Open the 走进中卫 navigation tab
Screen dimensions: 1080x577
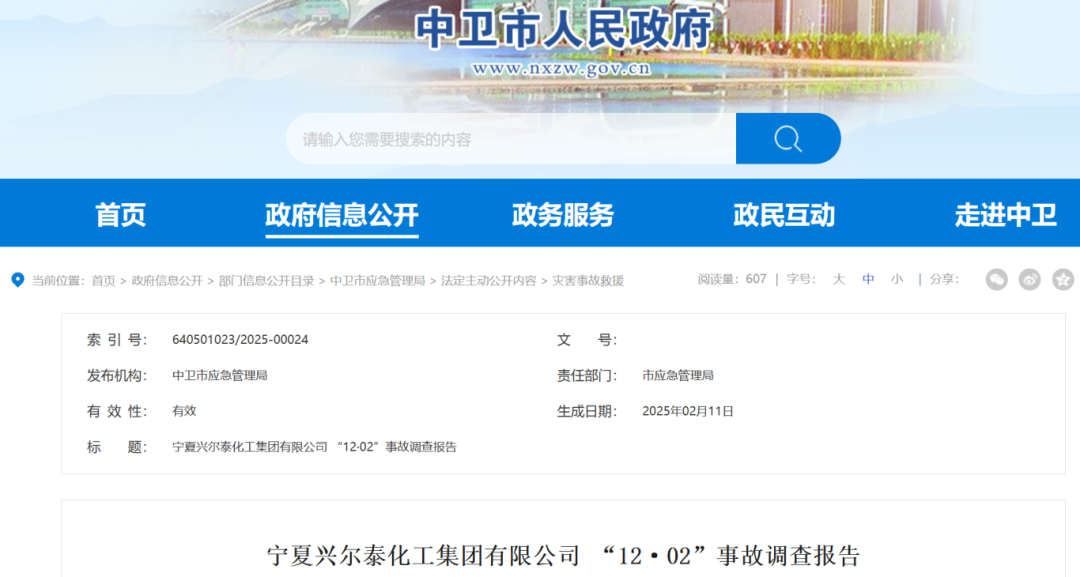(1006, 215)
